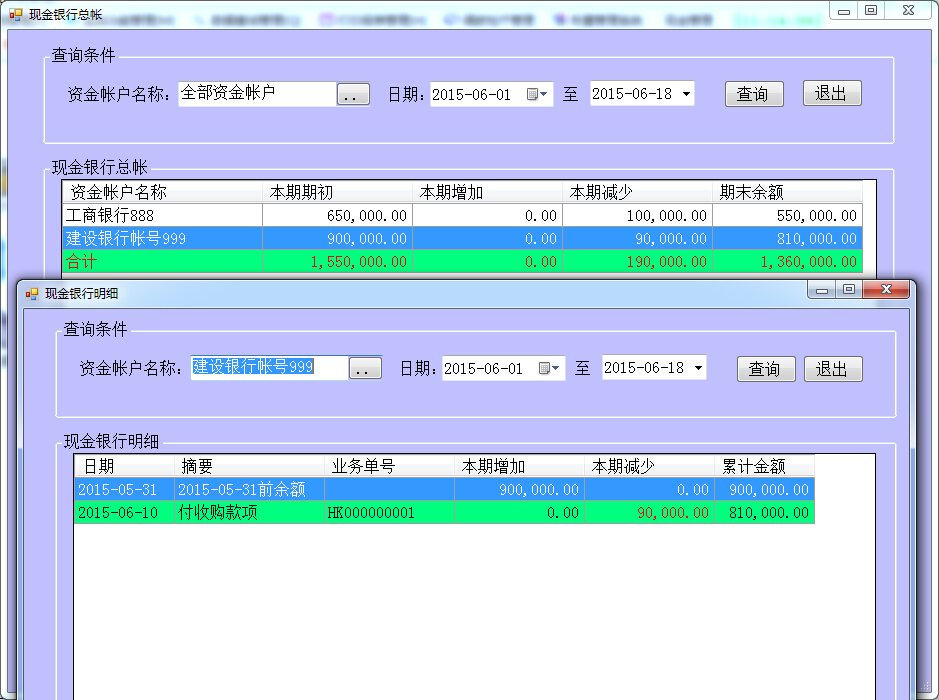
Task: Expand end date dropdown in 现金银行总帐
Action: (x=686, y=94)
